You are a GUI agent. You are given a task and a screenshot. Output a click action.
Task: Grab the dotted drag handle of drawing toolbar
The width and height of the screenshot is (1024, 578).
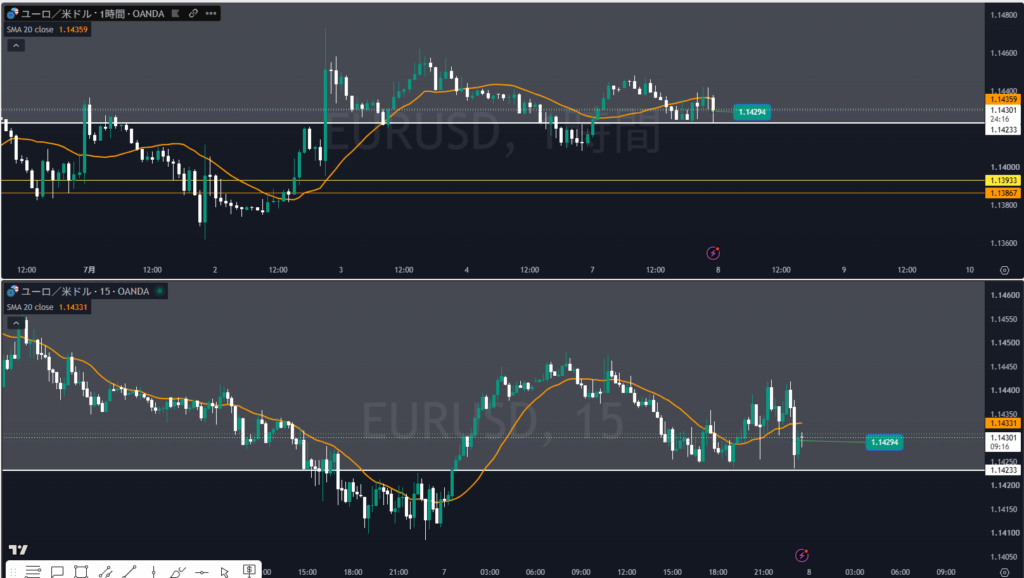click(14, 572)
